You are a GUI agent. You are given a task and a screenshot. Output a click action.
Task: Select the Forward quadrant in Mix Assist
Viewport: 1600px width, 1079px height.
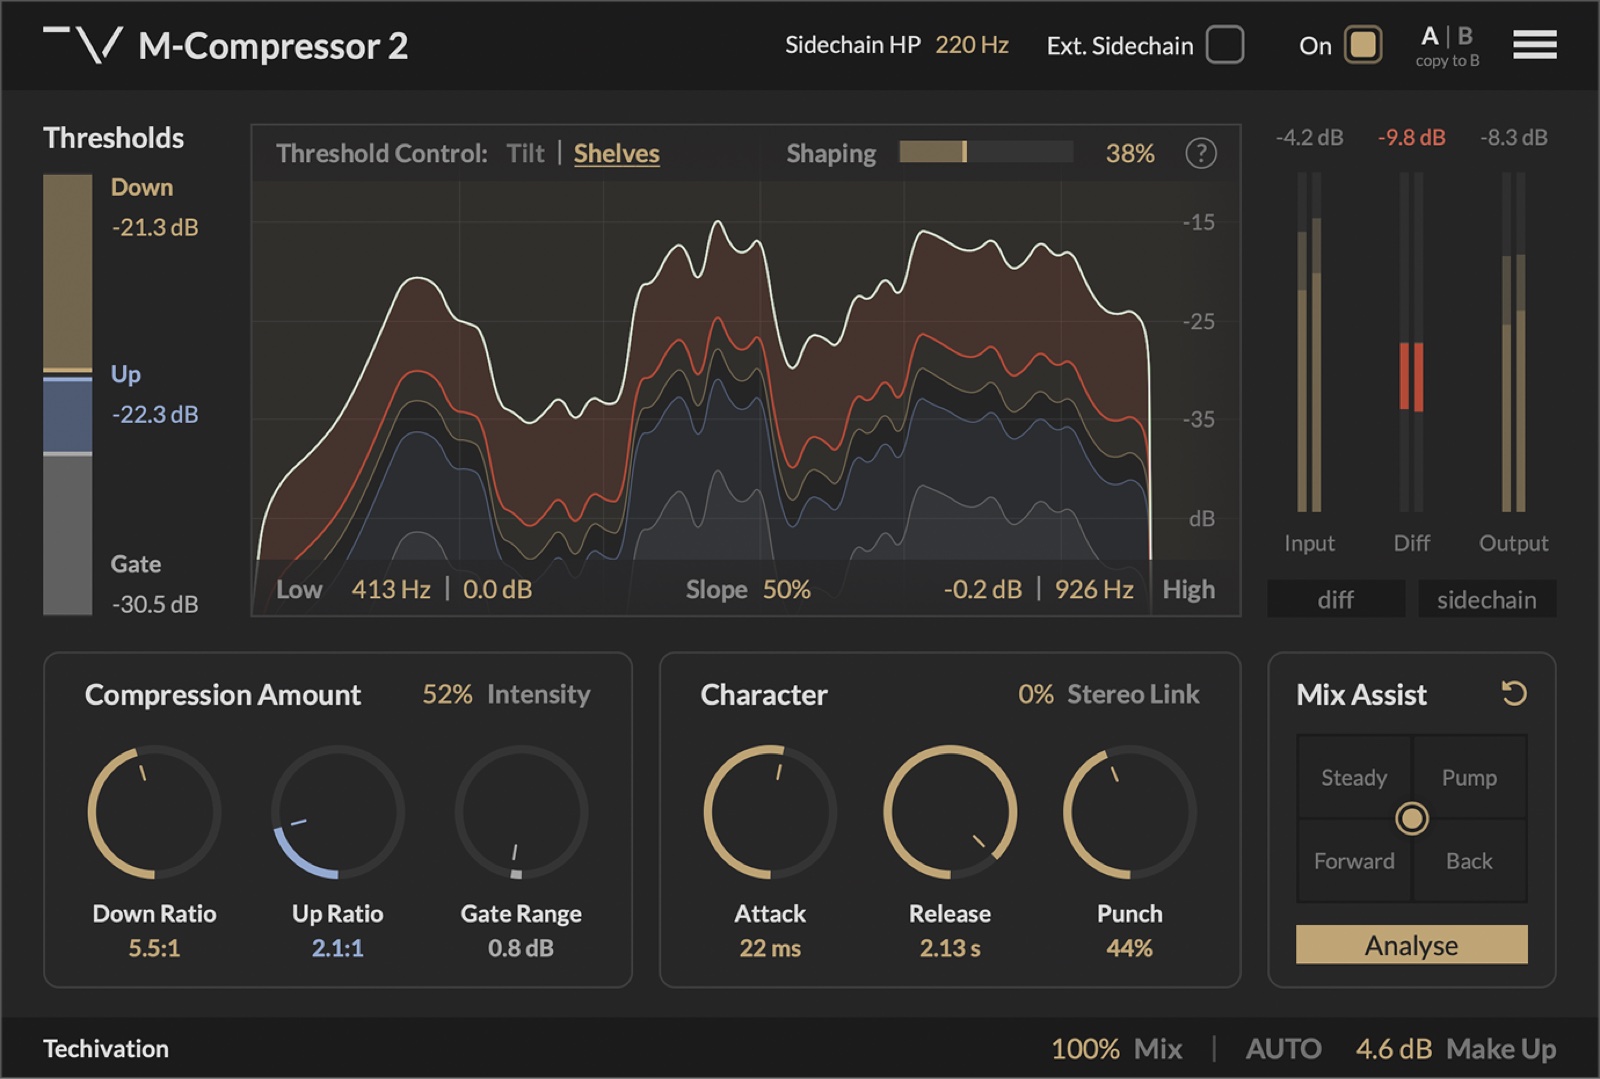1354,861
